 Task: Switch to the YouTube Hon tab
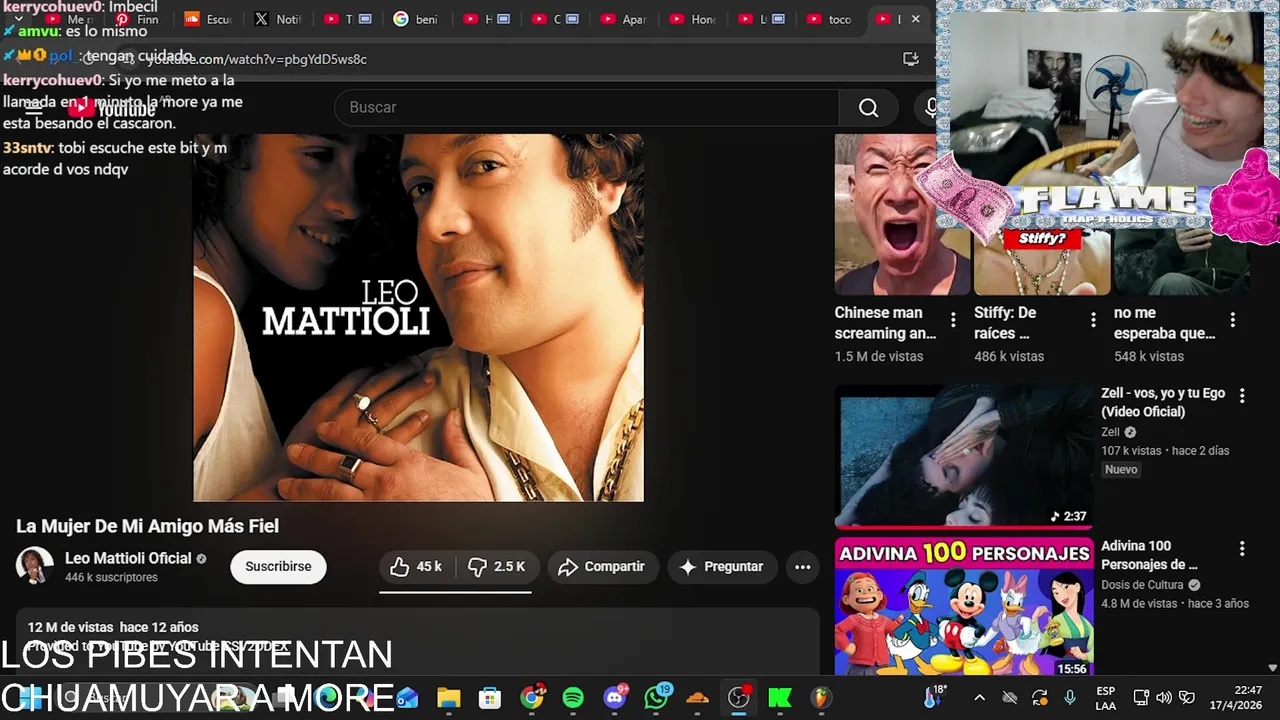693,19
